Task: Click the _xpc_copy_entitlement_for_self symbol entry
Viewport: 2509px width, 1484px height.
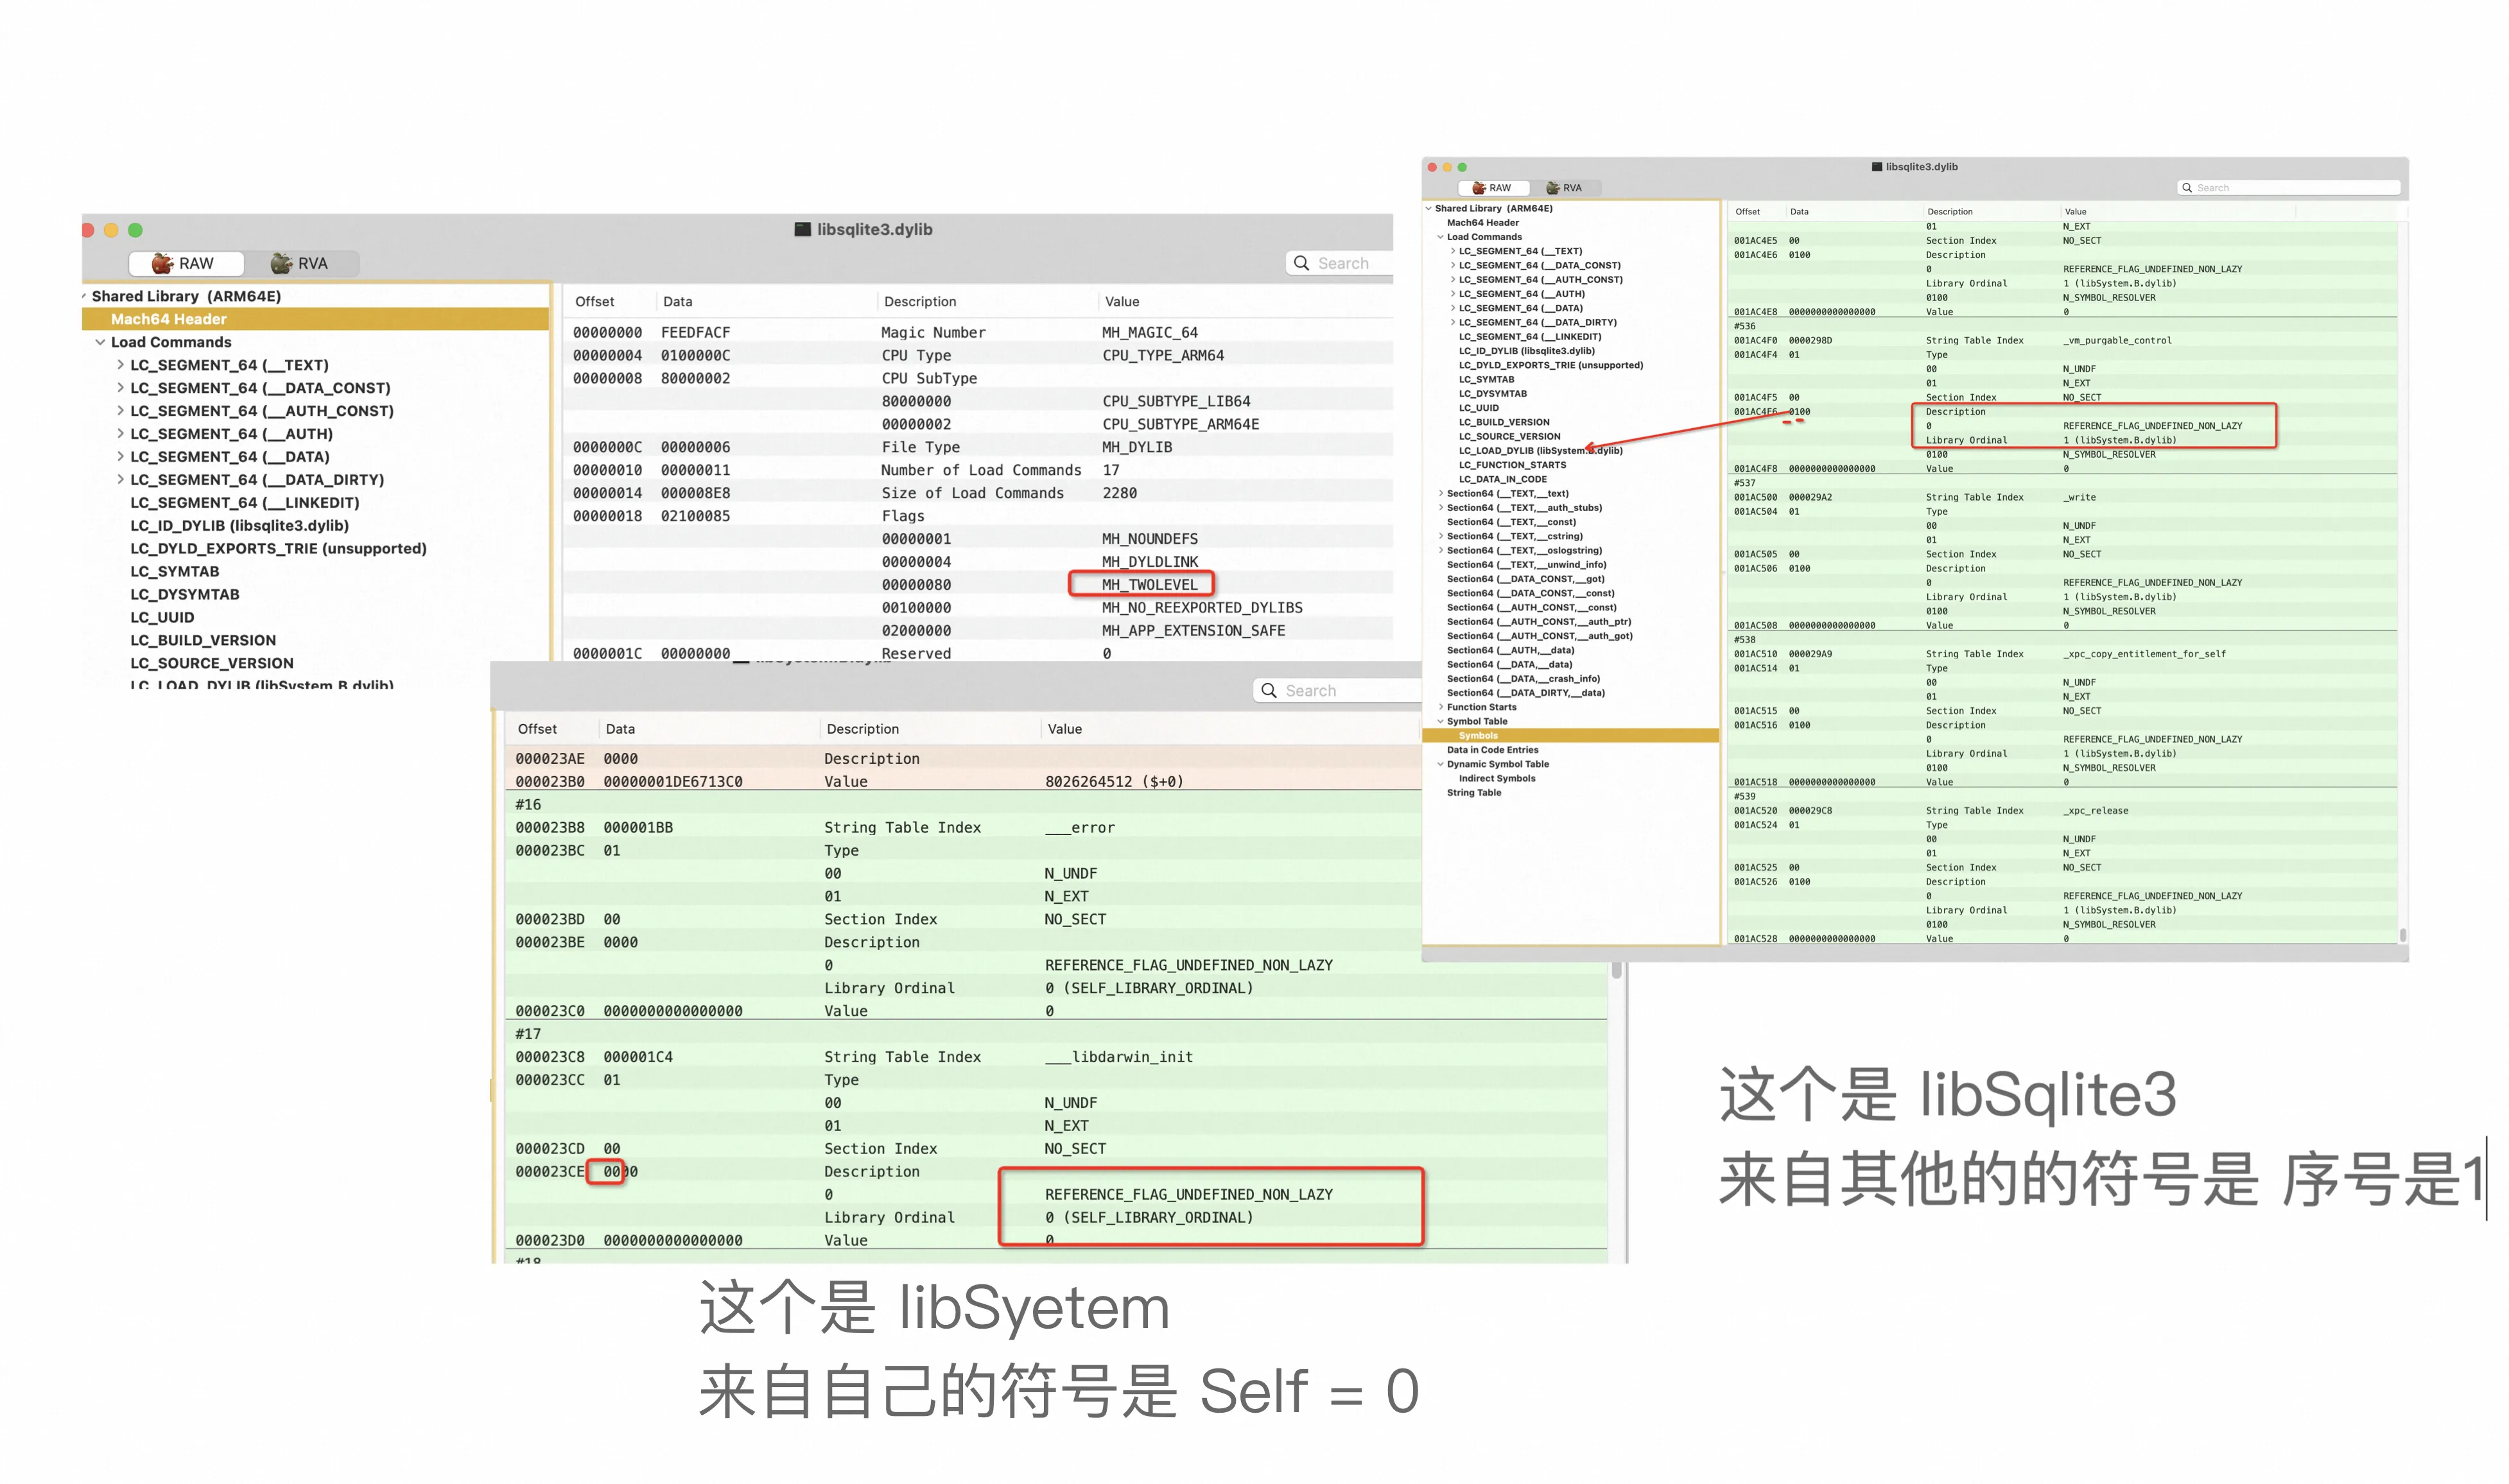Action: [x=2144, y=655]
